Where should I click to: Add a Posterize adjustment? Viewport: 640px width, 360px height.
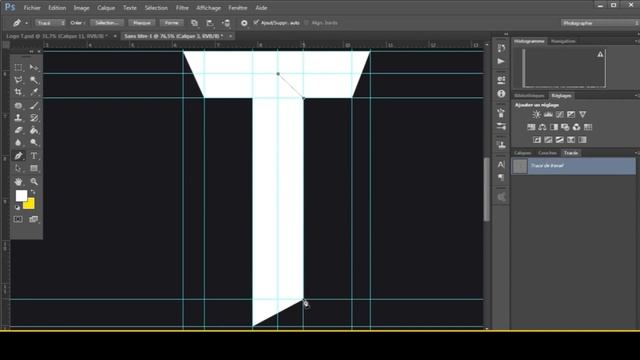coord(548,140)
